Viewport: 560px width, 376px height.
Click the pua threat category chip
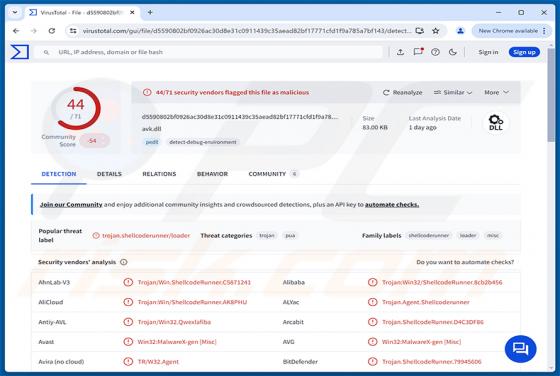[290, 236]
